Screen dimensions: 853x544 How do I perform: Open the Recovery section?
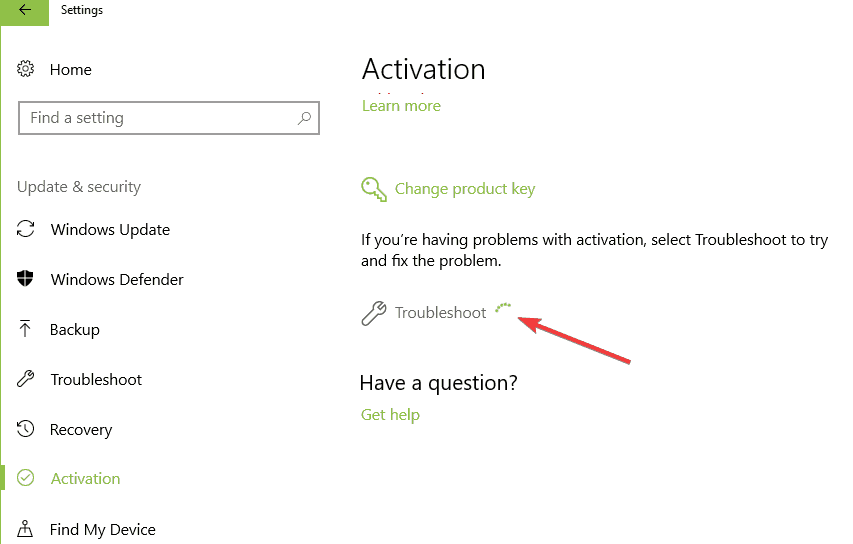coord(81,430)
